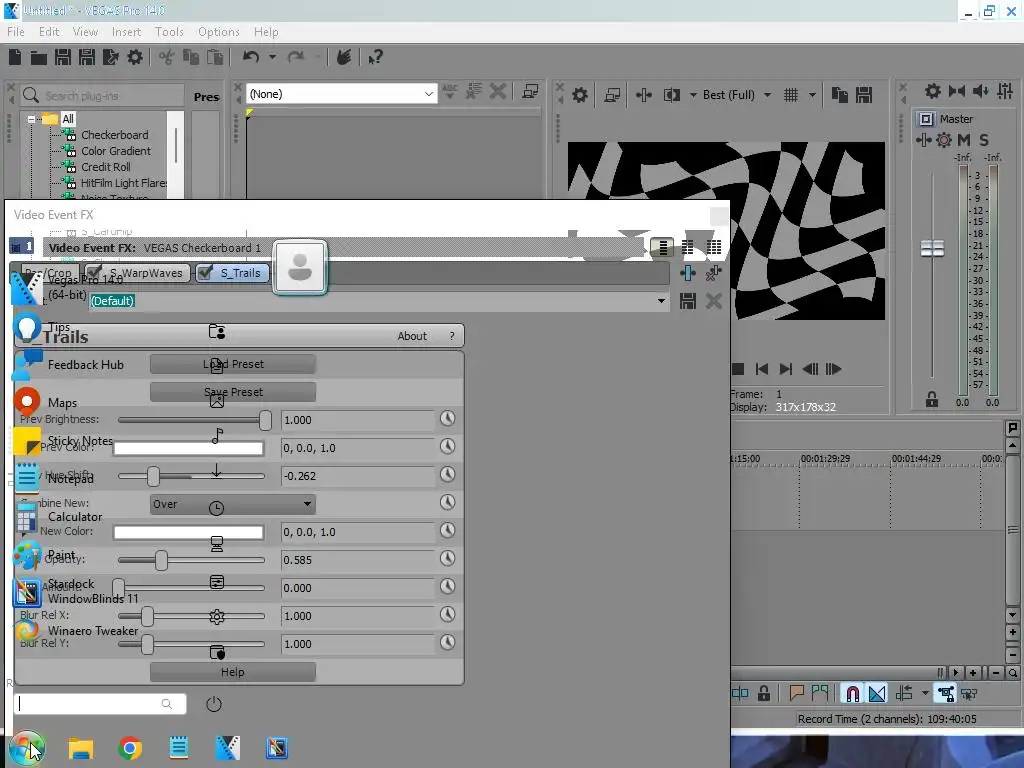Toggle Automatic Crossfades button

[x=877, y=693]
